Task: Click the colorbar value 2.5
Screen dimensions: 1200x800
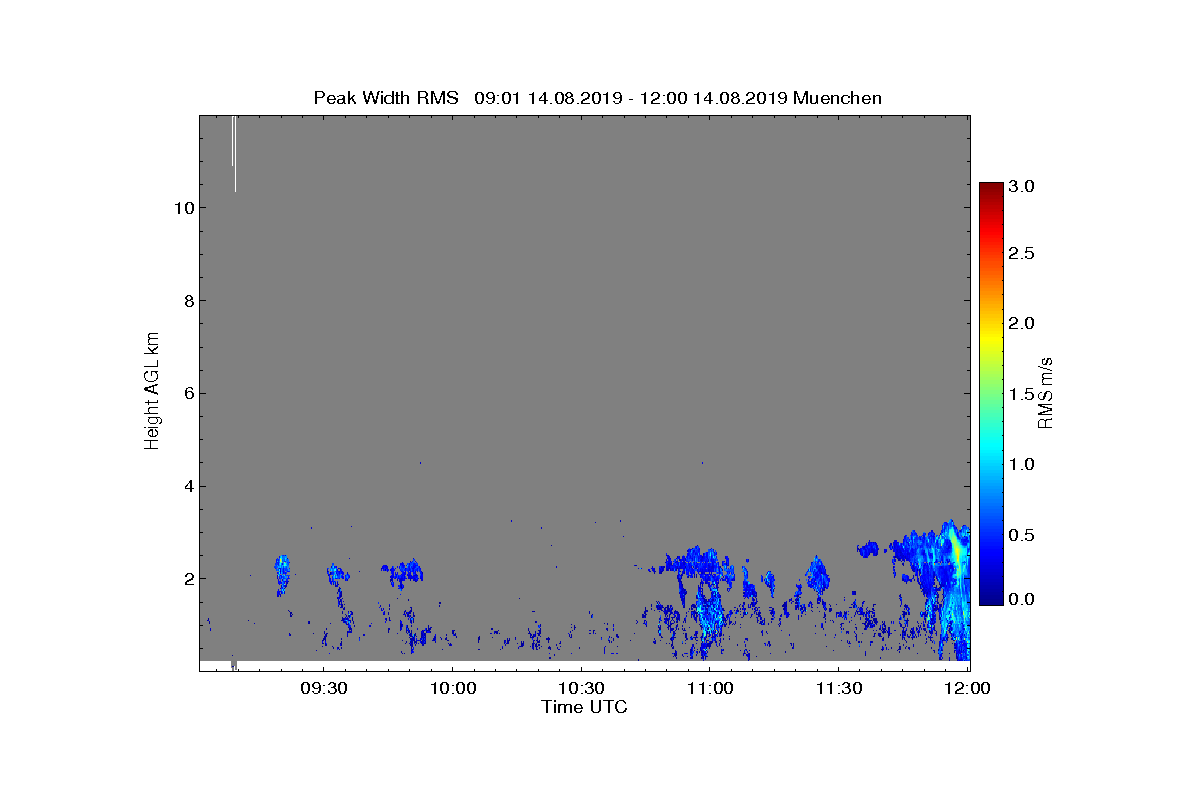Action: coord(1022,254)
